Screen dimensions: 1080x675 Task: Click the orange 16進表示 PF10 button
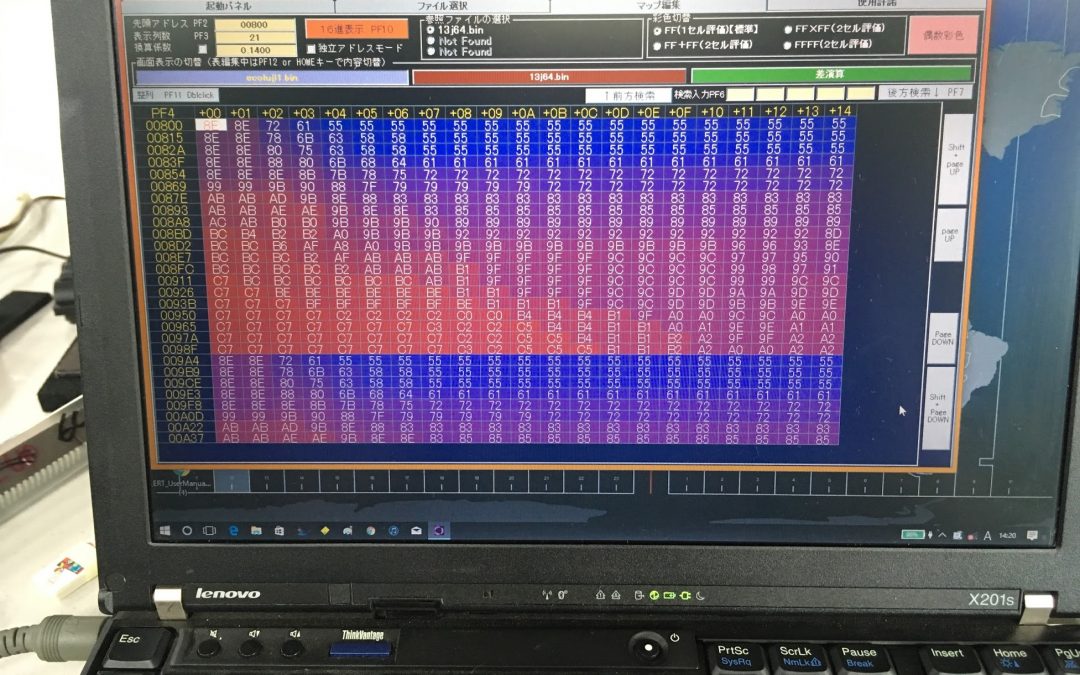356,30
